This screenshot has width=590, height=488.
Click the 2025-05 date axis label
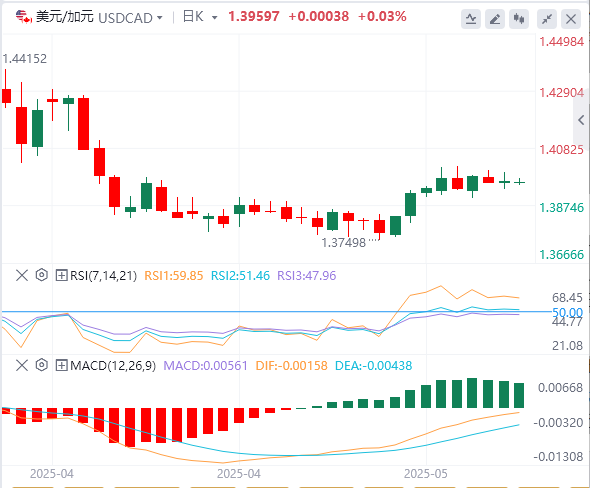pos(426,474)
